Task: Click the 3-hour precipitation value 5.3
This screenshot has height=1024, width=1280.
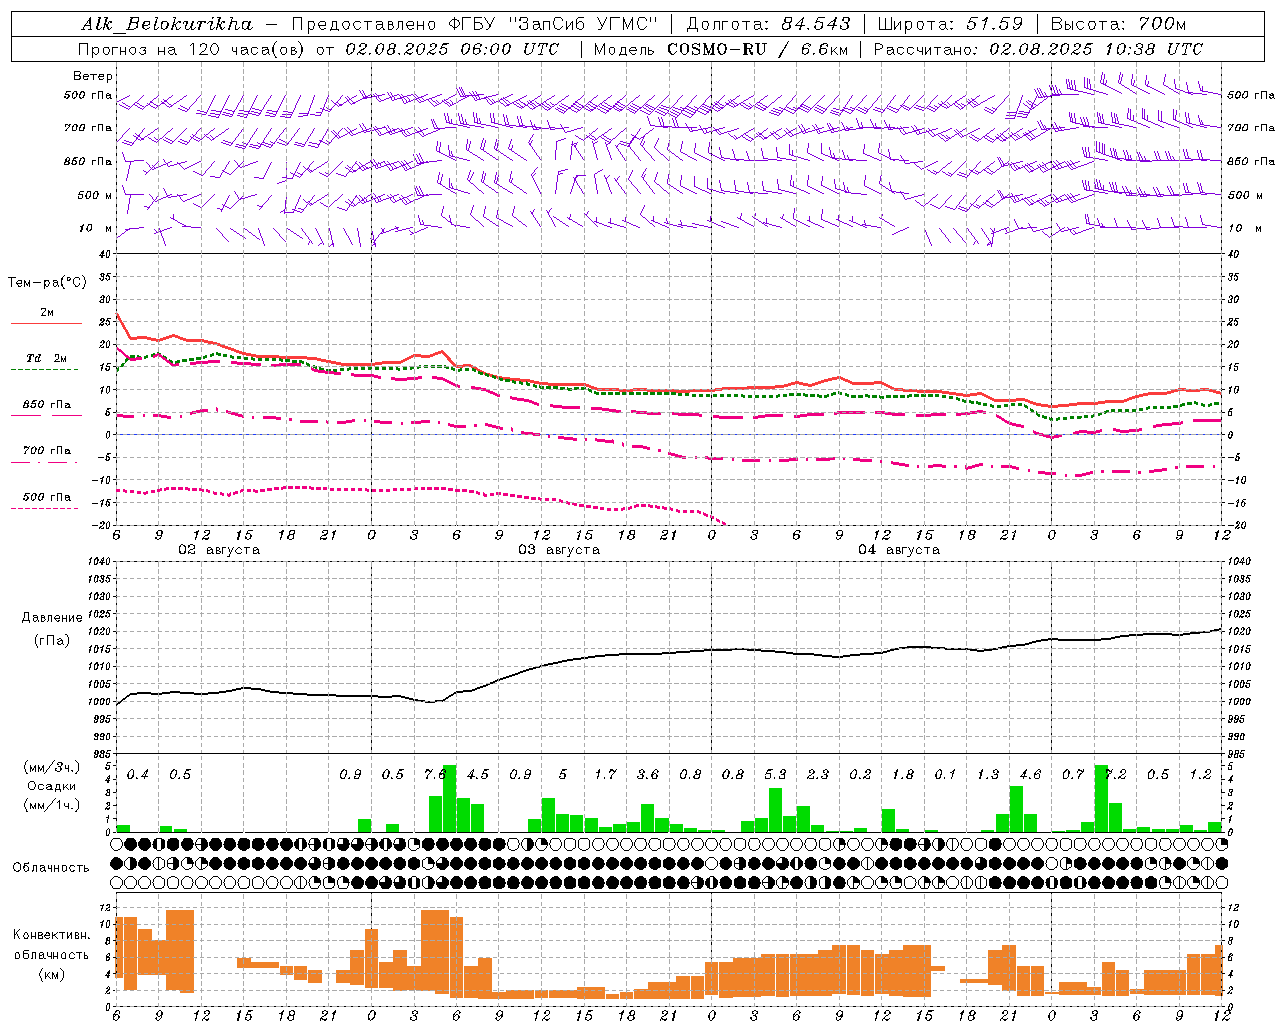Action: [x=775, y=775]
